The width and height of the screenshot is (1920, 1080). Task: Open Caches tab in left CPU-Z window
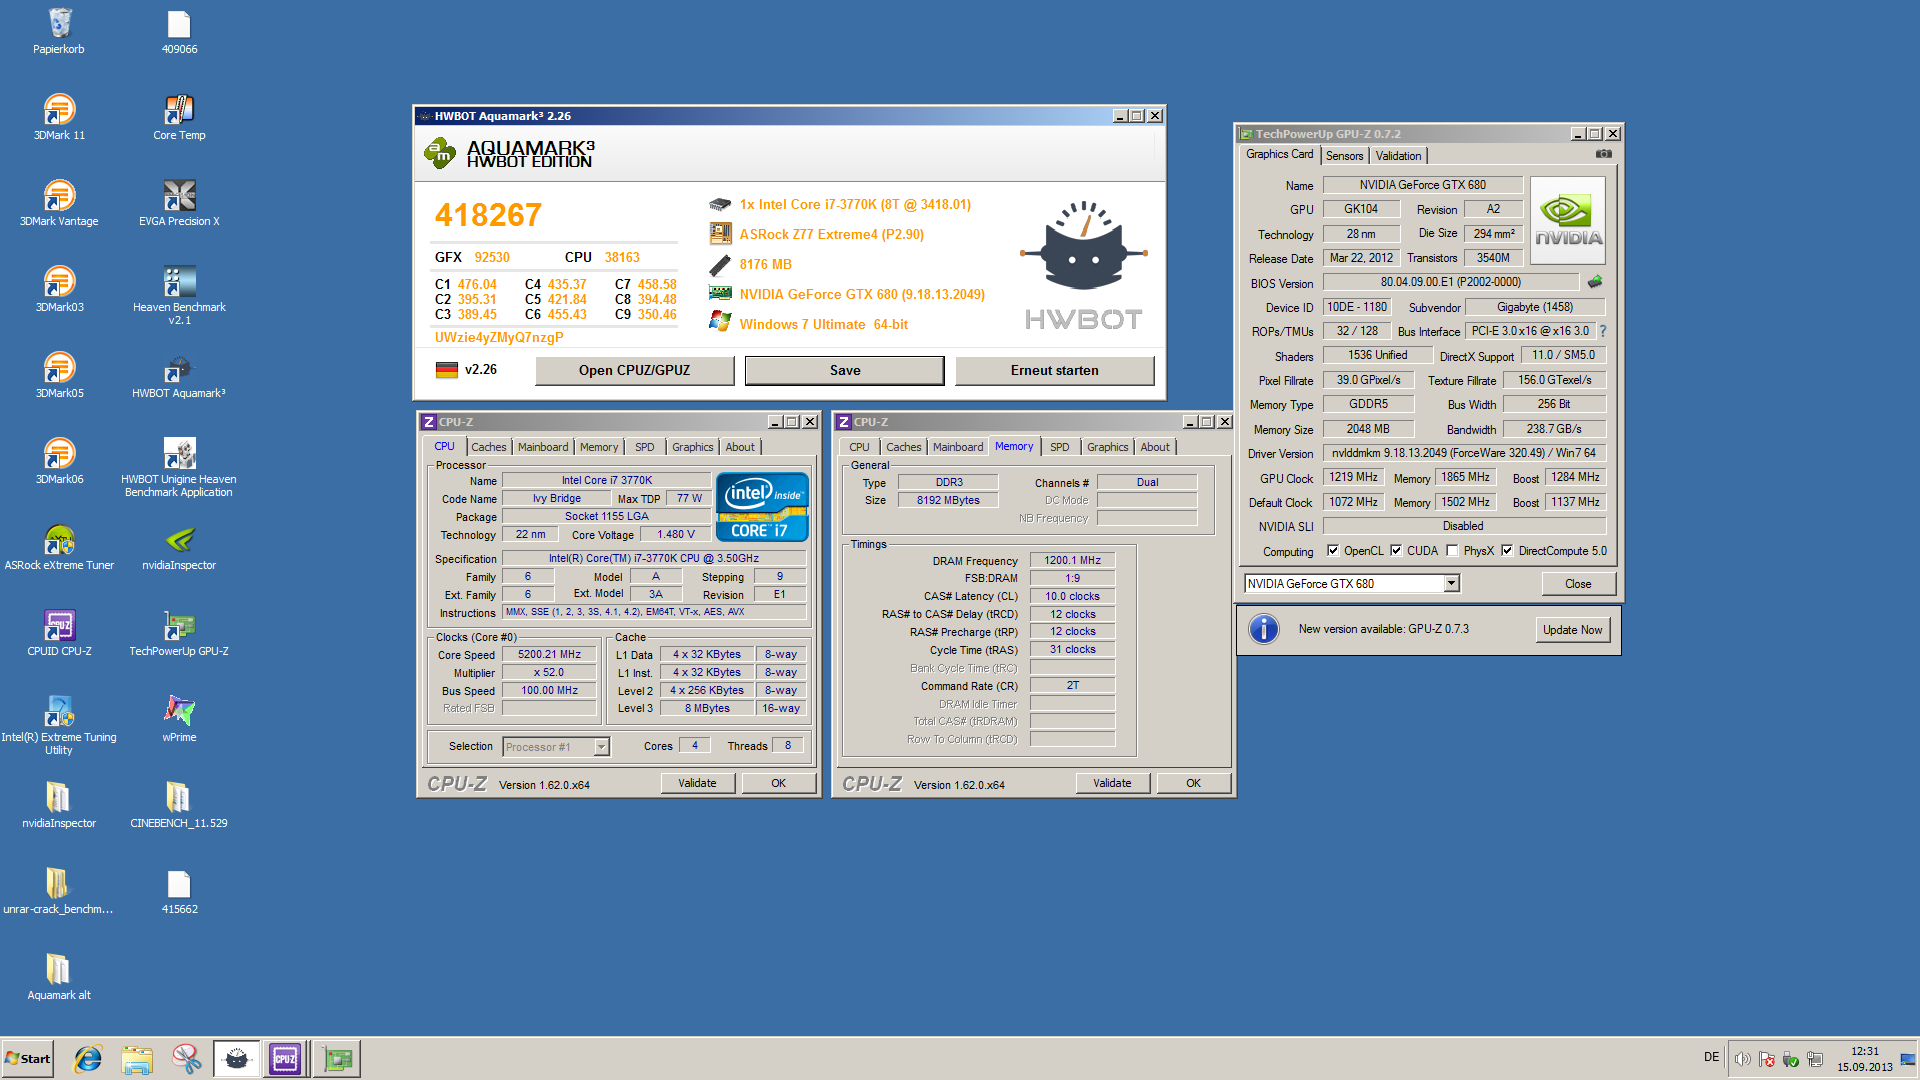[x=489, y=447]
